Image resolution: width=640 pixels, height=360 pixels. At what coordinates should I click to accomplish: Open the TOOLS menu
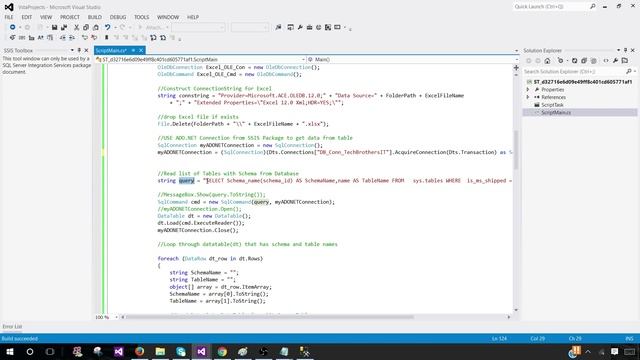point(142,17)
